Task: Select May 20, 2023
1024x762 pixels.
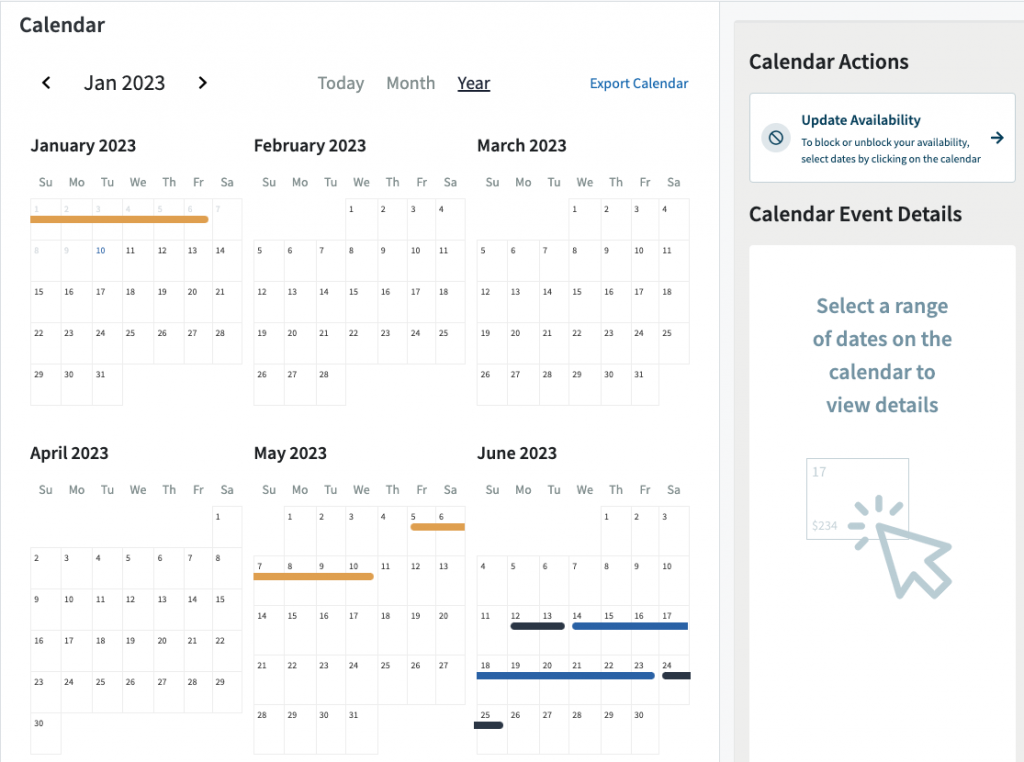Action: point(450,630)
